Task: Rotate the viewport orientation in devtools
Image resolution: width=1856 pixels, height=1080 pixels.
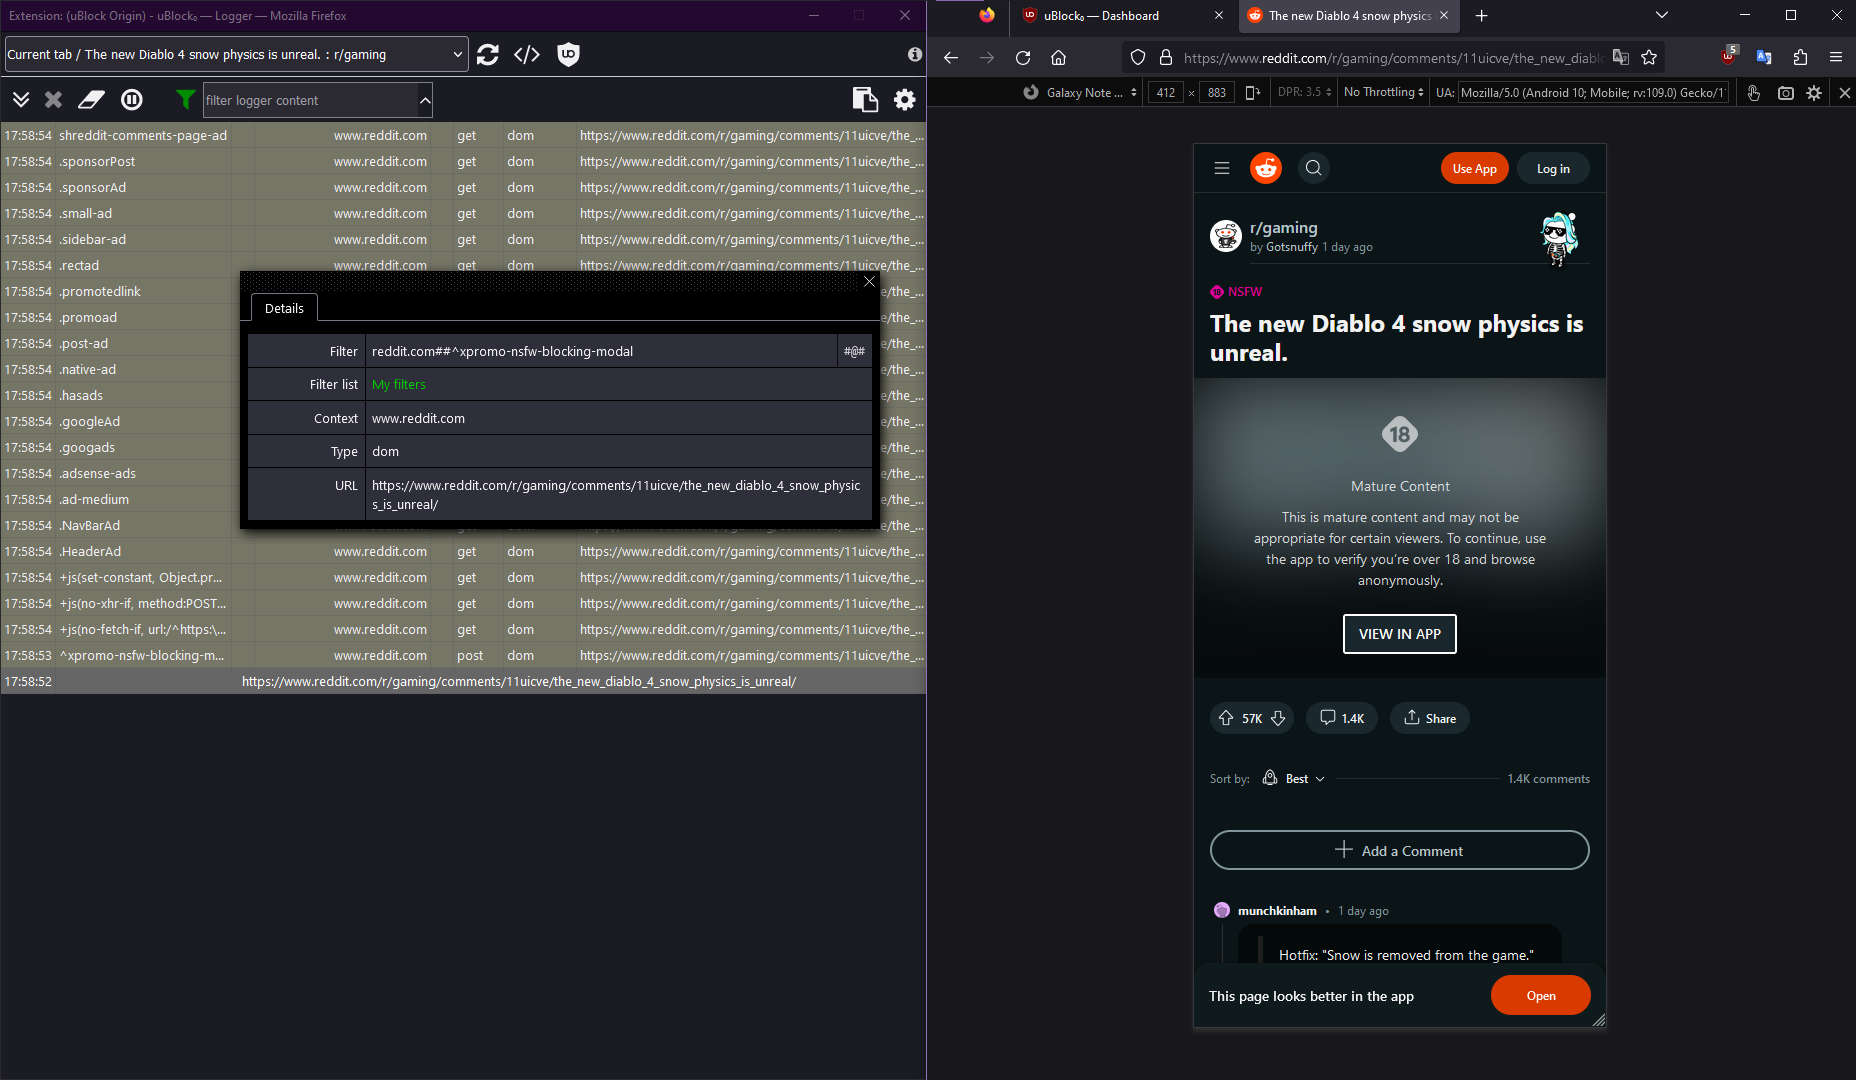Action: coord(1254,92)
